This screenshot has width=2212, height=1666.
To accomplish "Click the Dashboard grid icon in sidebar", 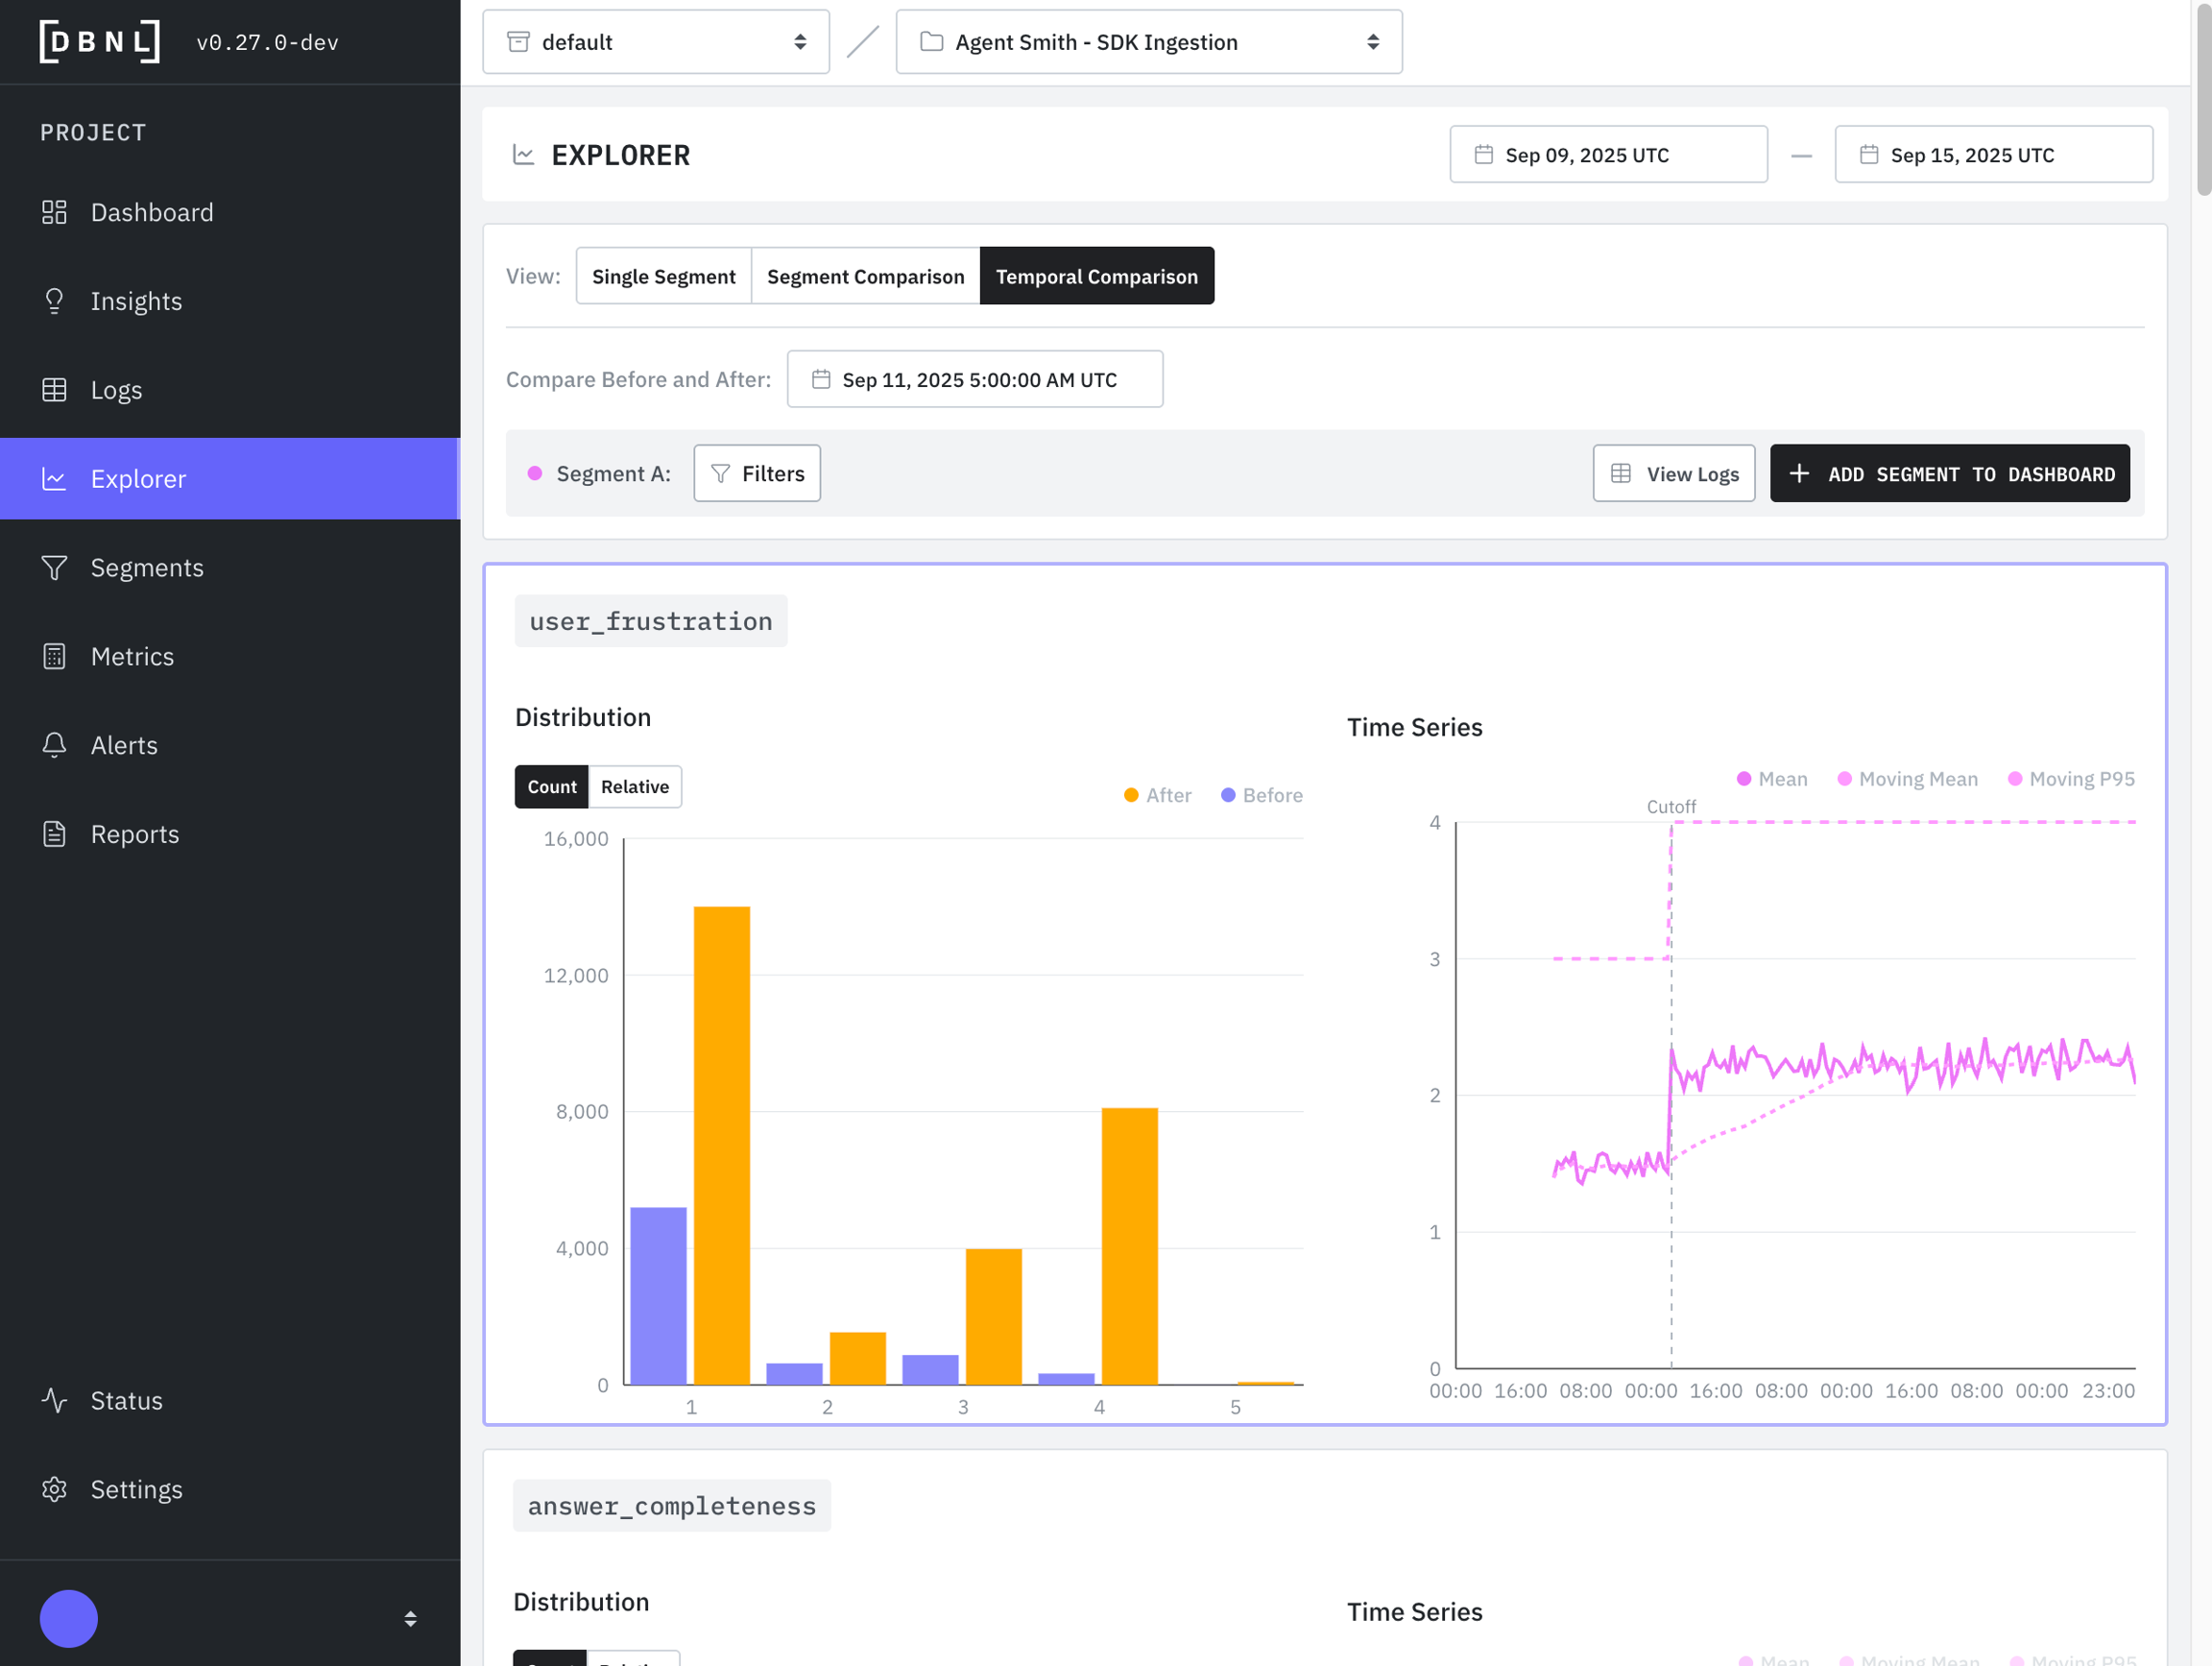I will coord(54,212).
